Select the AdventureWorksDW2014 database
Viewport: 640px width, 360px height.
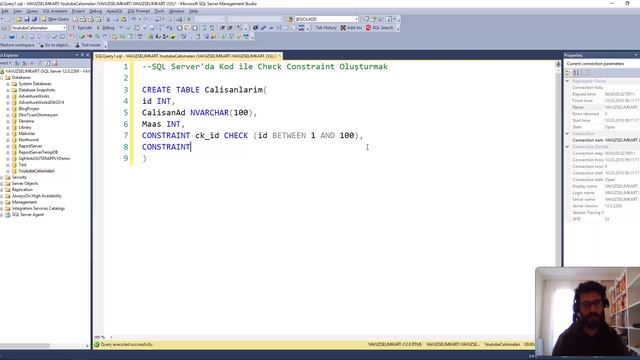tap(41, 102)
